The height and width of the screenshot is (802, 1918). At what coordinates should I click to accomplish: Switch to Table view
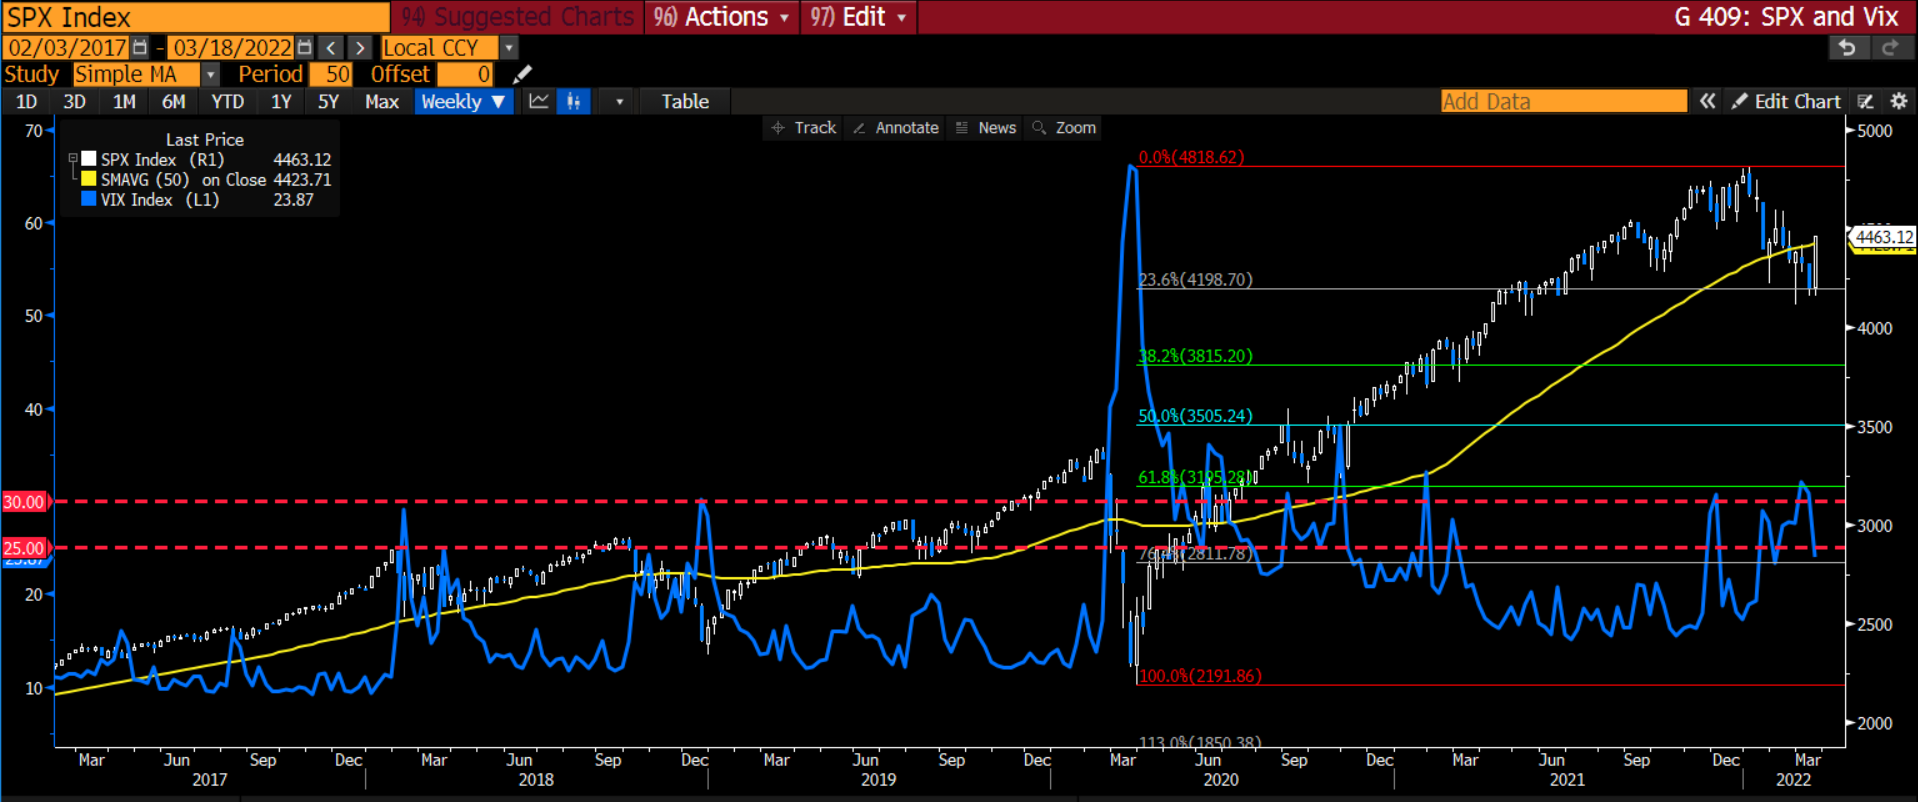pos(685,101)
